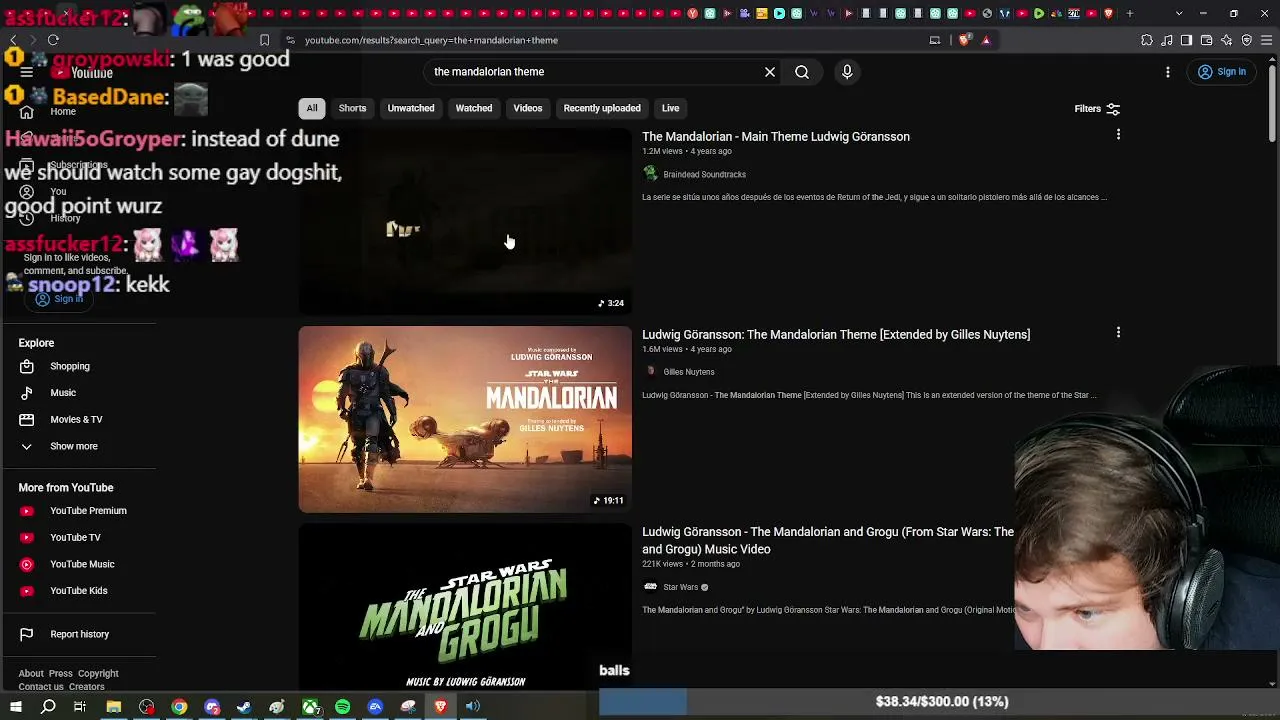Play the 3:24 Main Theme thumbnail
Screen dimensions: 1280x720
pos(465,222)
